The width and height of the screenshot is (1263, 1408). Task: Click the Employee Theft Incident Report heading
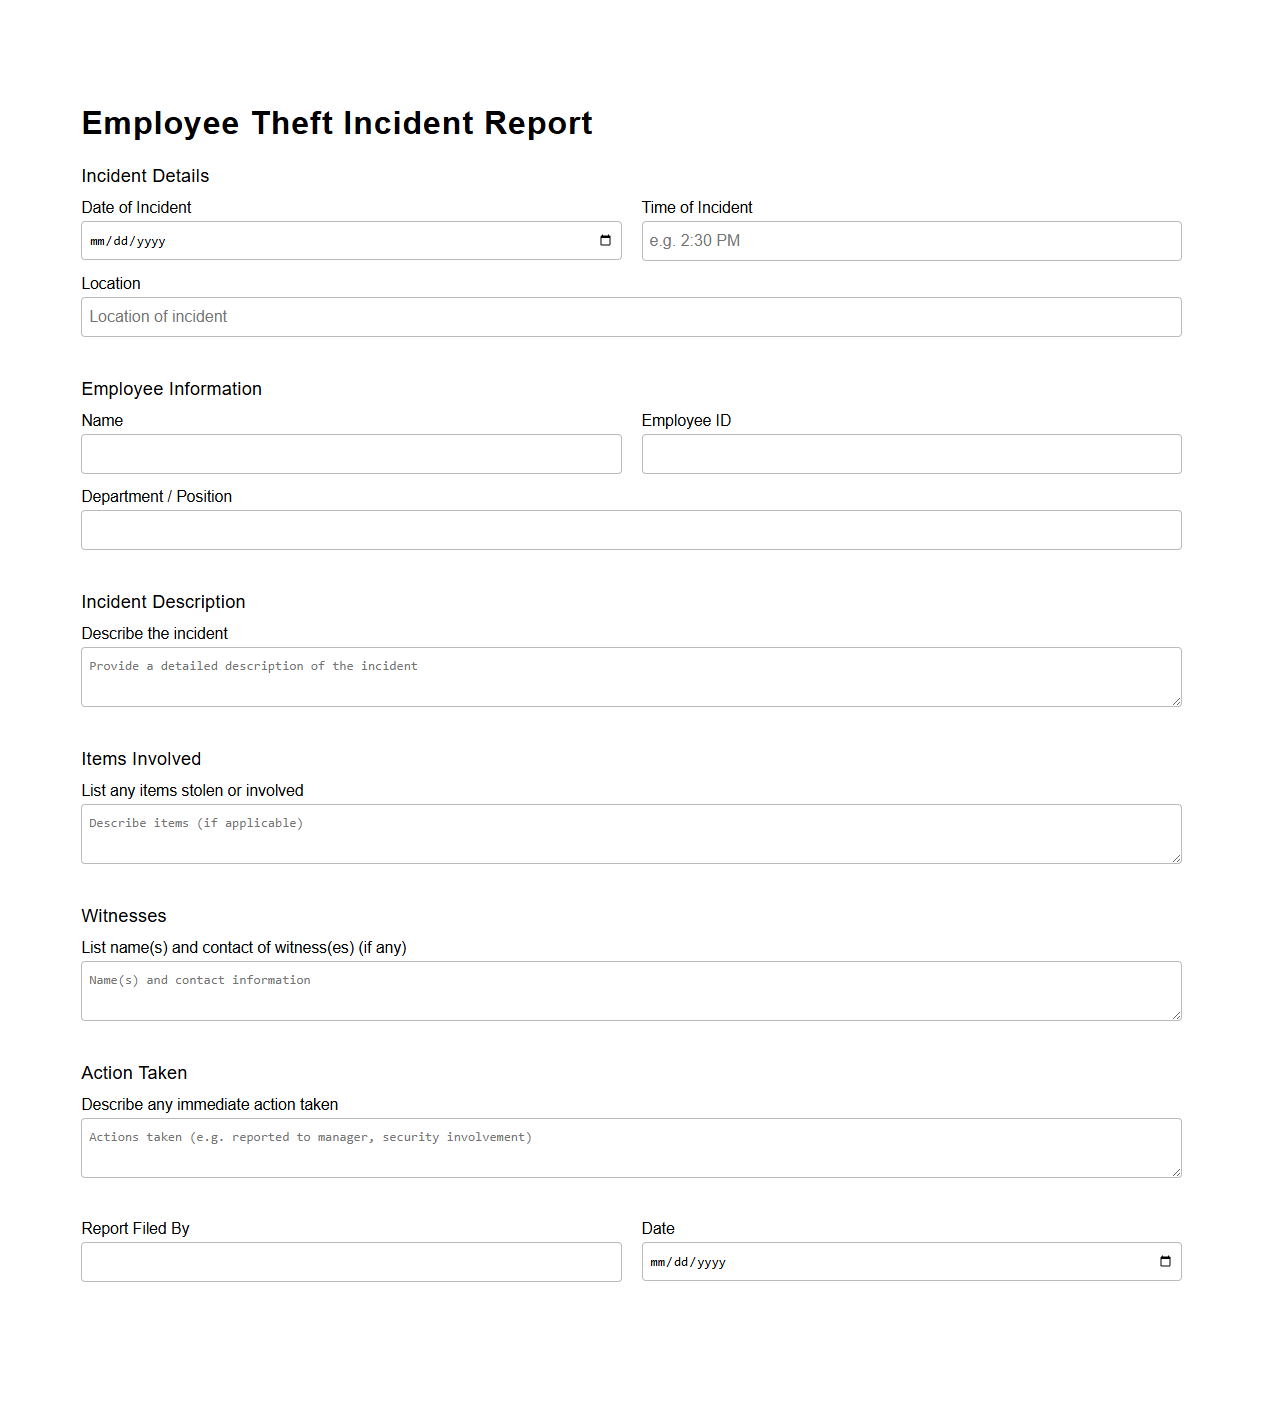tap(337, 123)
